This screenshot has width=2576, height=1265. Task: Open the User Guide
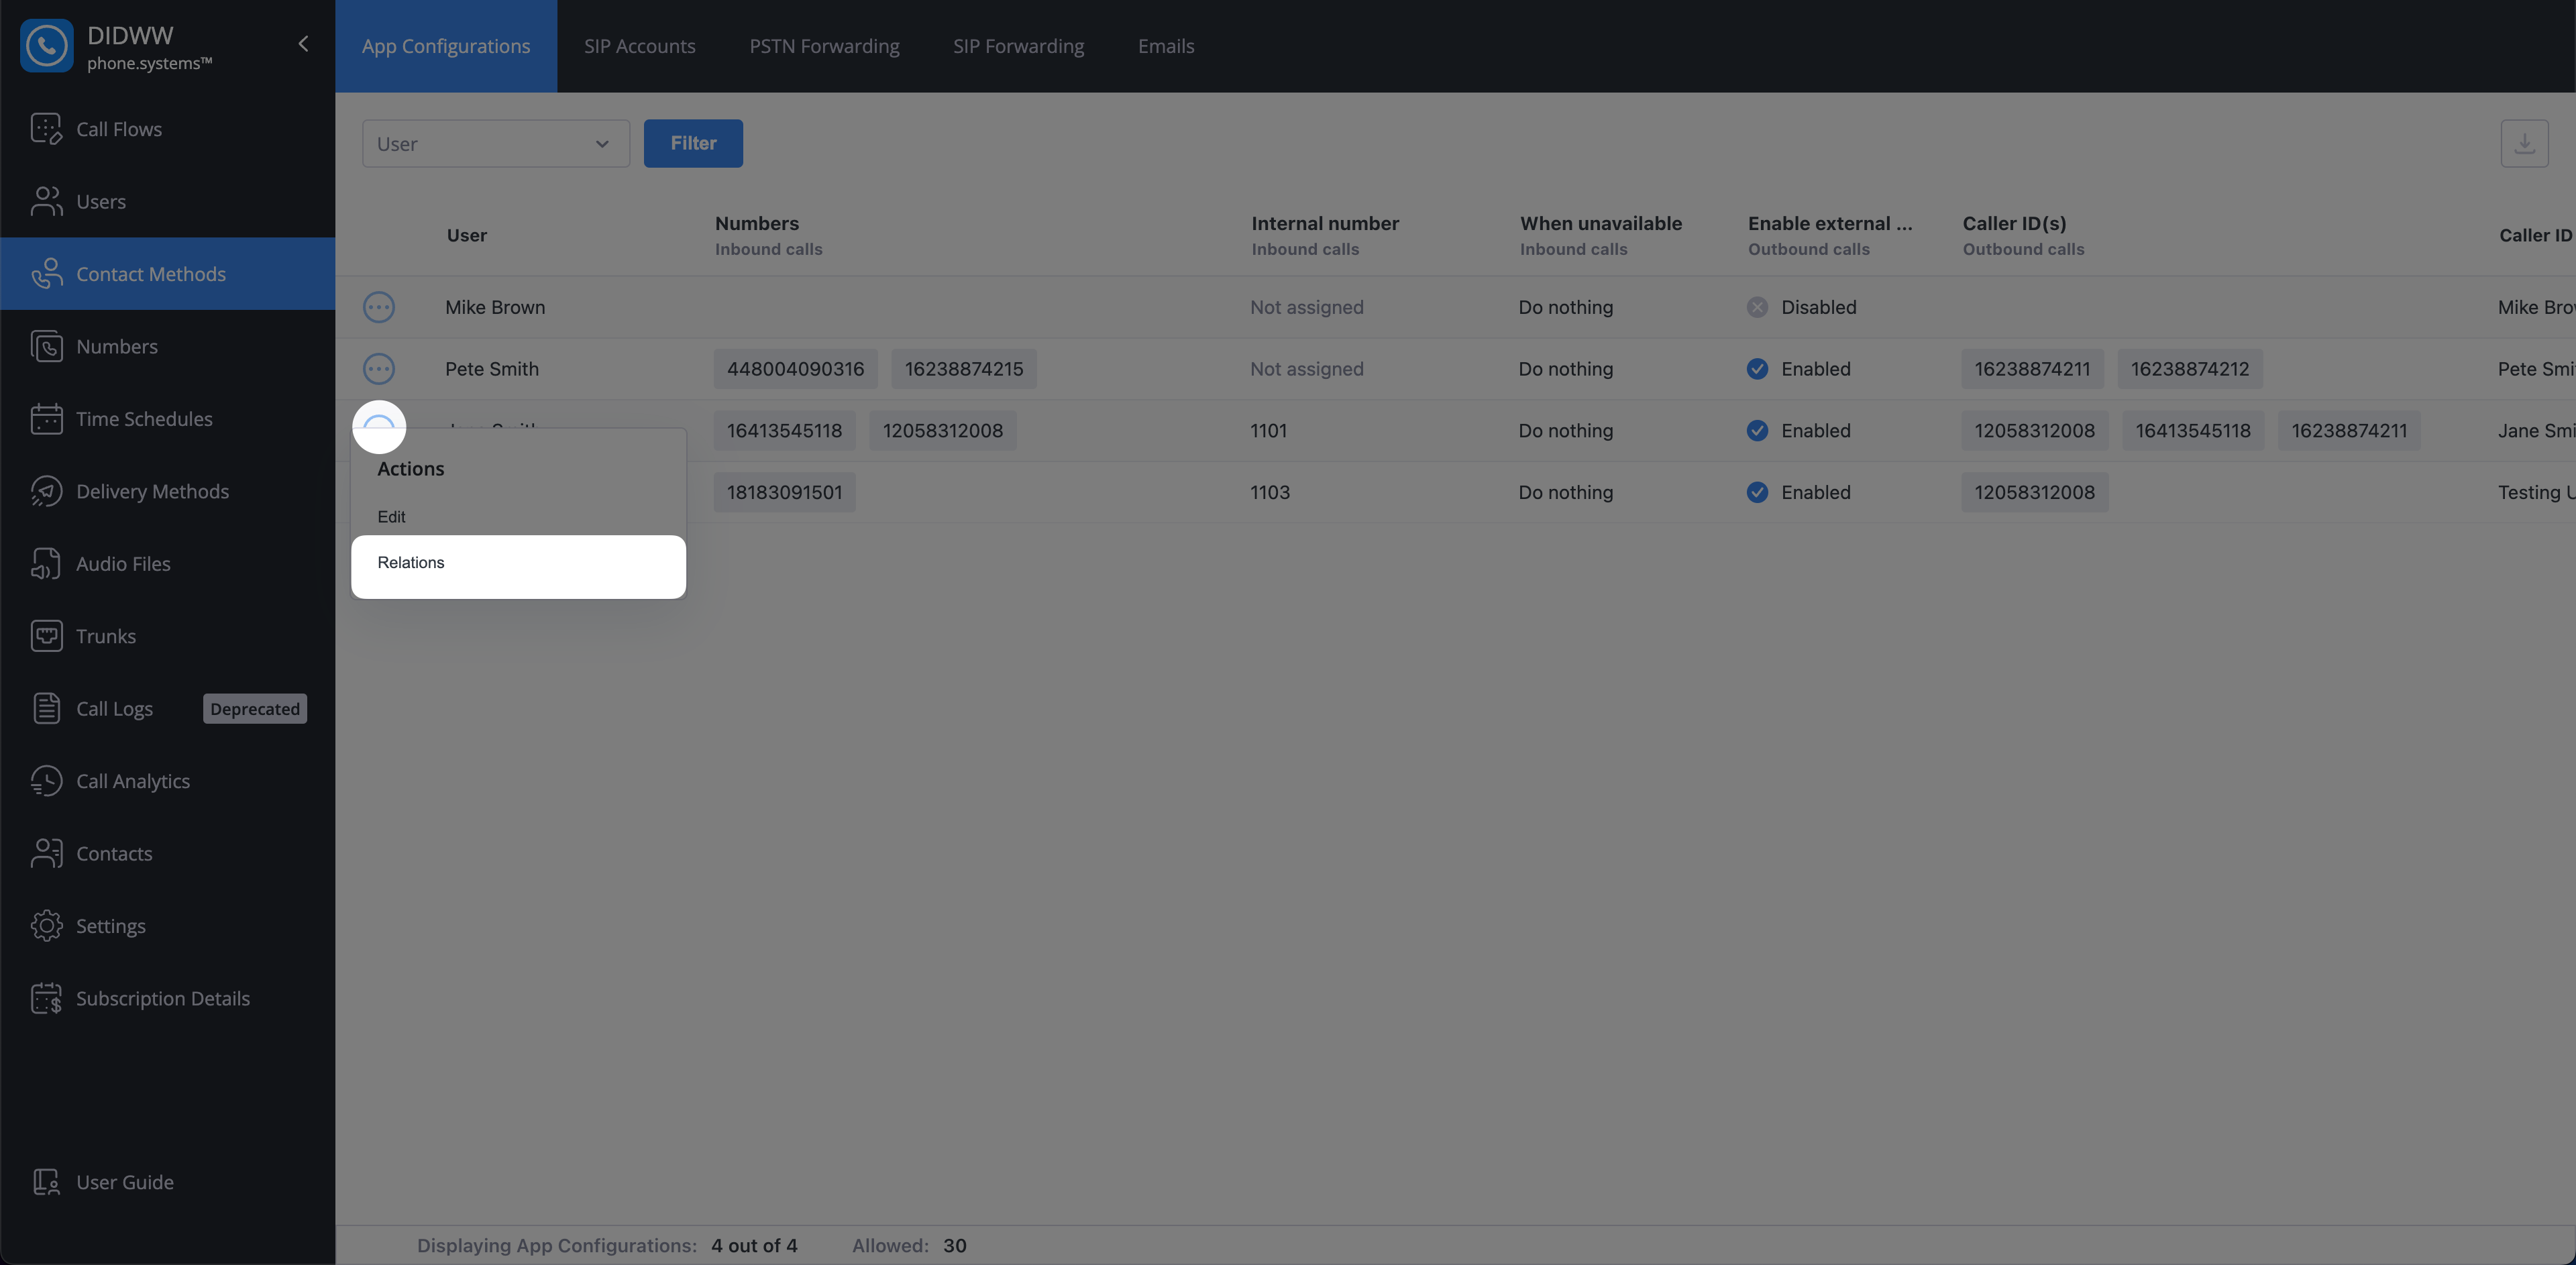[168, 1182]
